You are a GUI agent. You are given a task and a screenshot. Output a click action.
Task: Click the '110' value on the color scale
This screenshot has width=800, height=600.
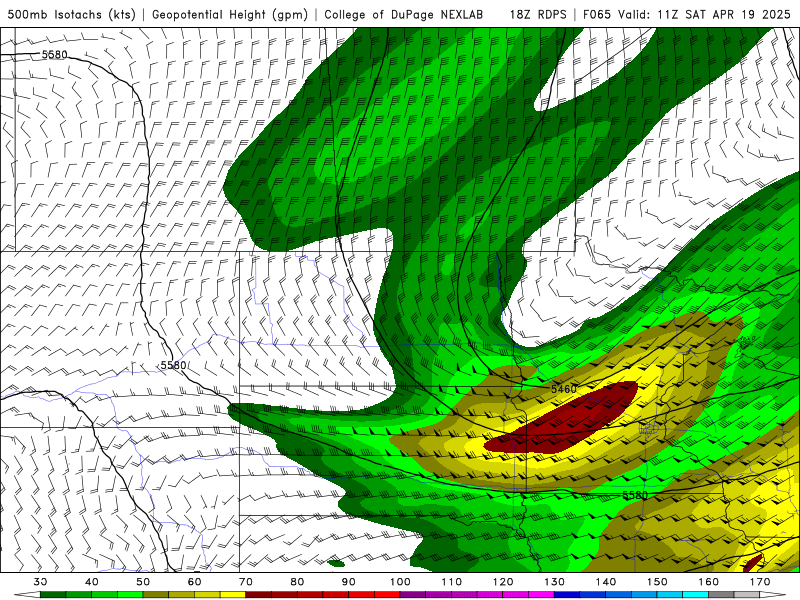(x=452, y=582)
